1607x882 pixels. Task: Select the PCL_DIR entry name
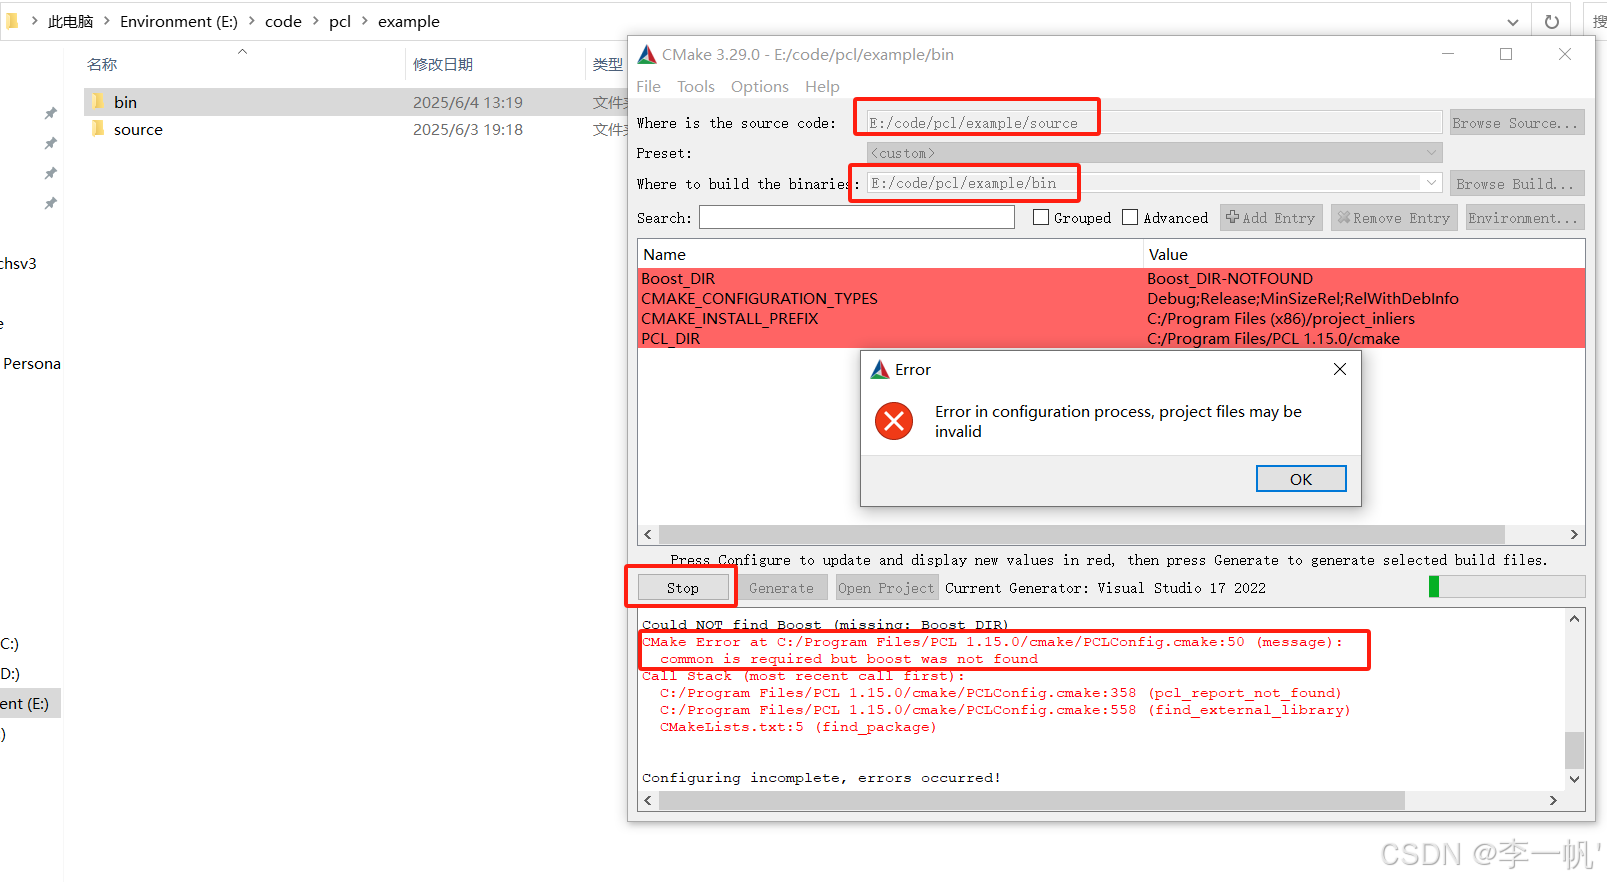[670, 339]
